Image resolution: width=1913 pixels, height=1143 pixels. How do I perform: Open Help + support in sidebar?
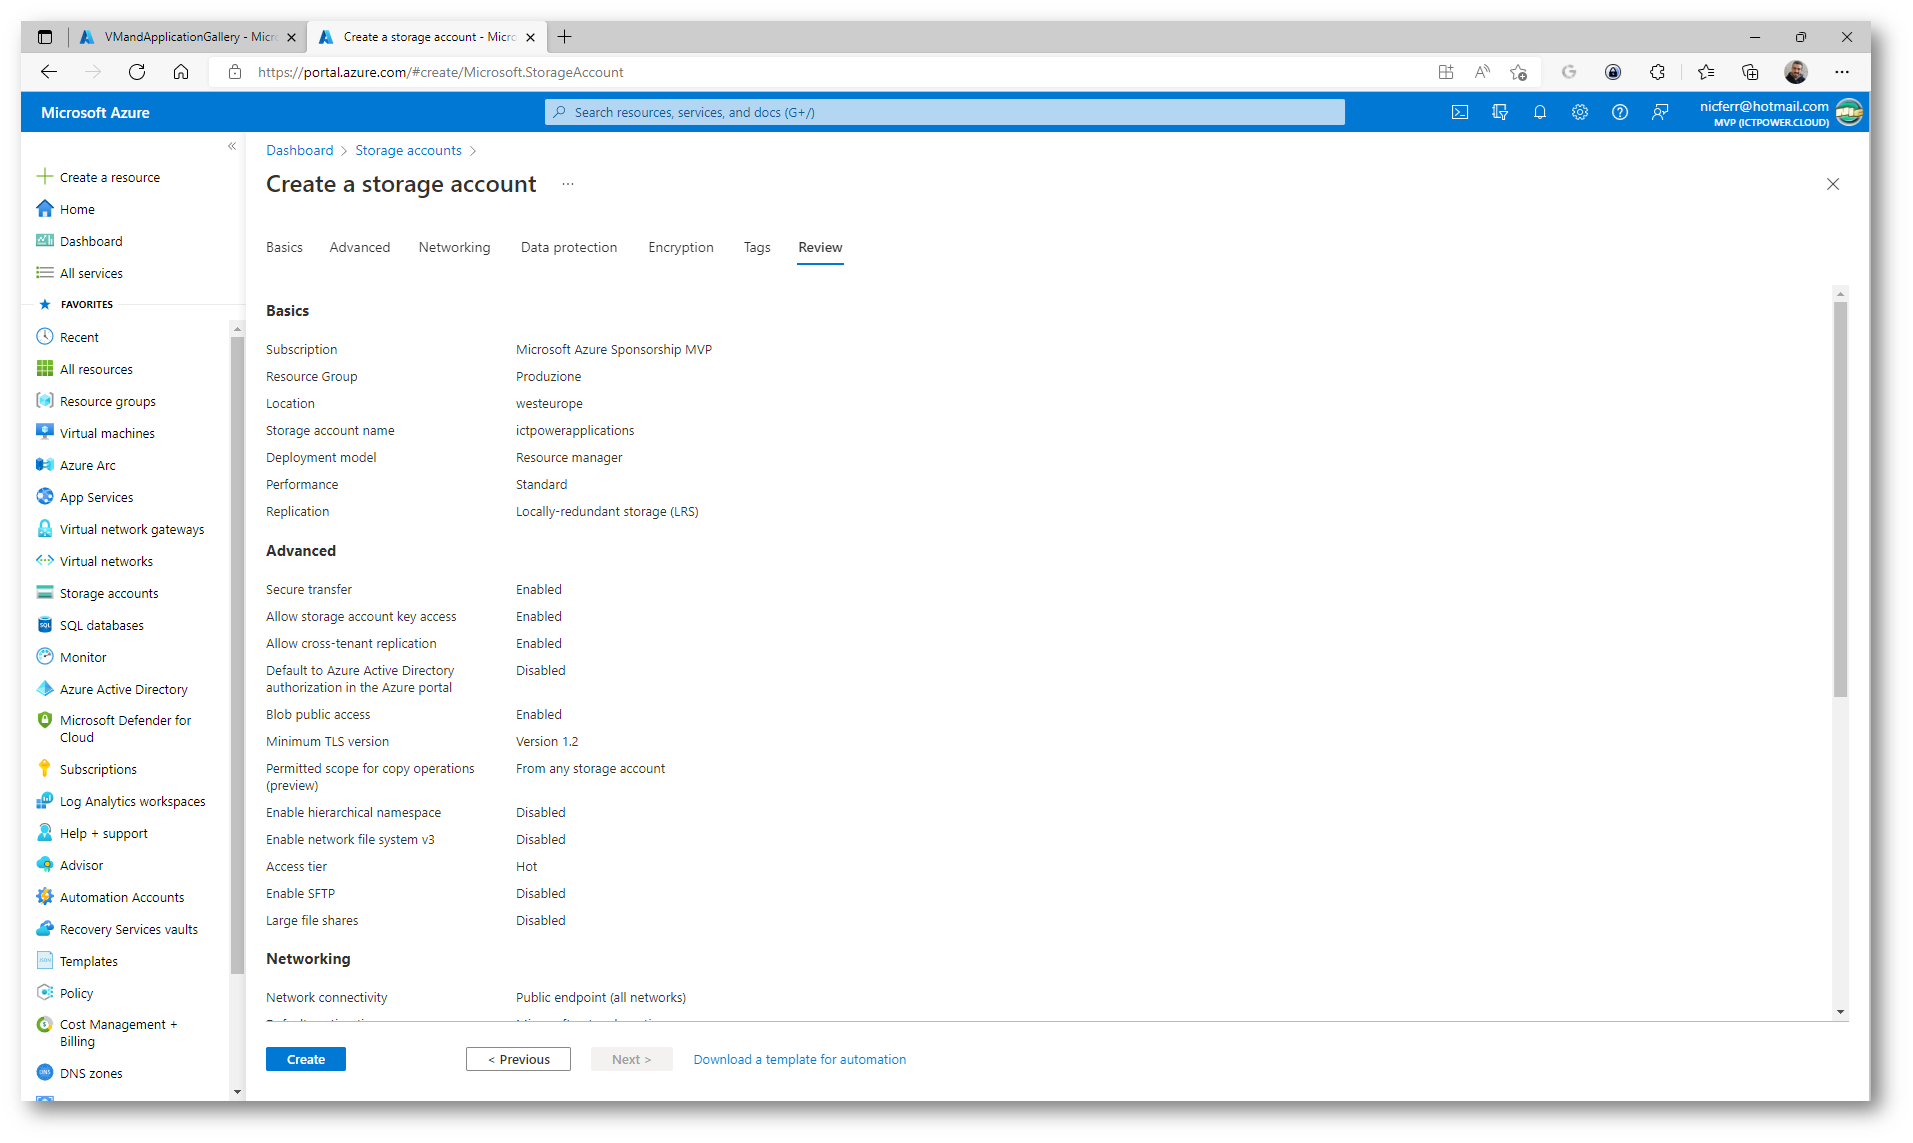click(x=103, y=833)
